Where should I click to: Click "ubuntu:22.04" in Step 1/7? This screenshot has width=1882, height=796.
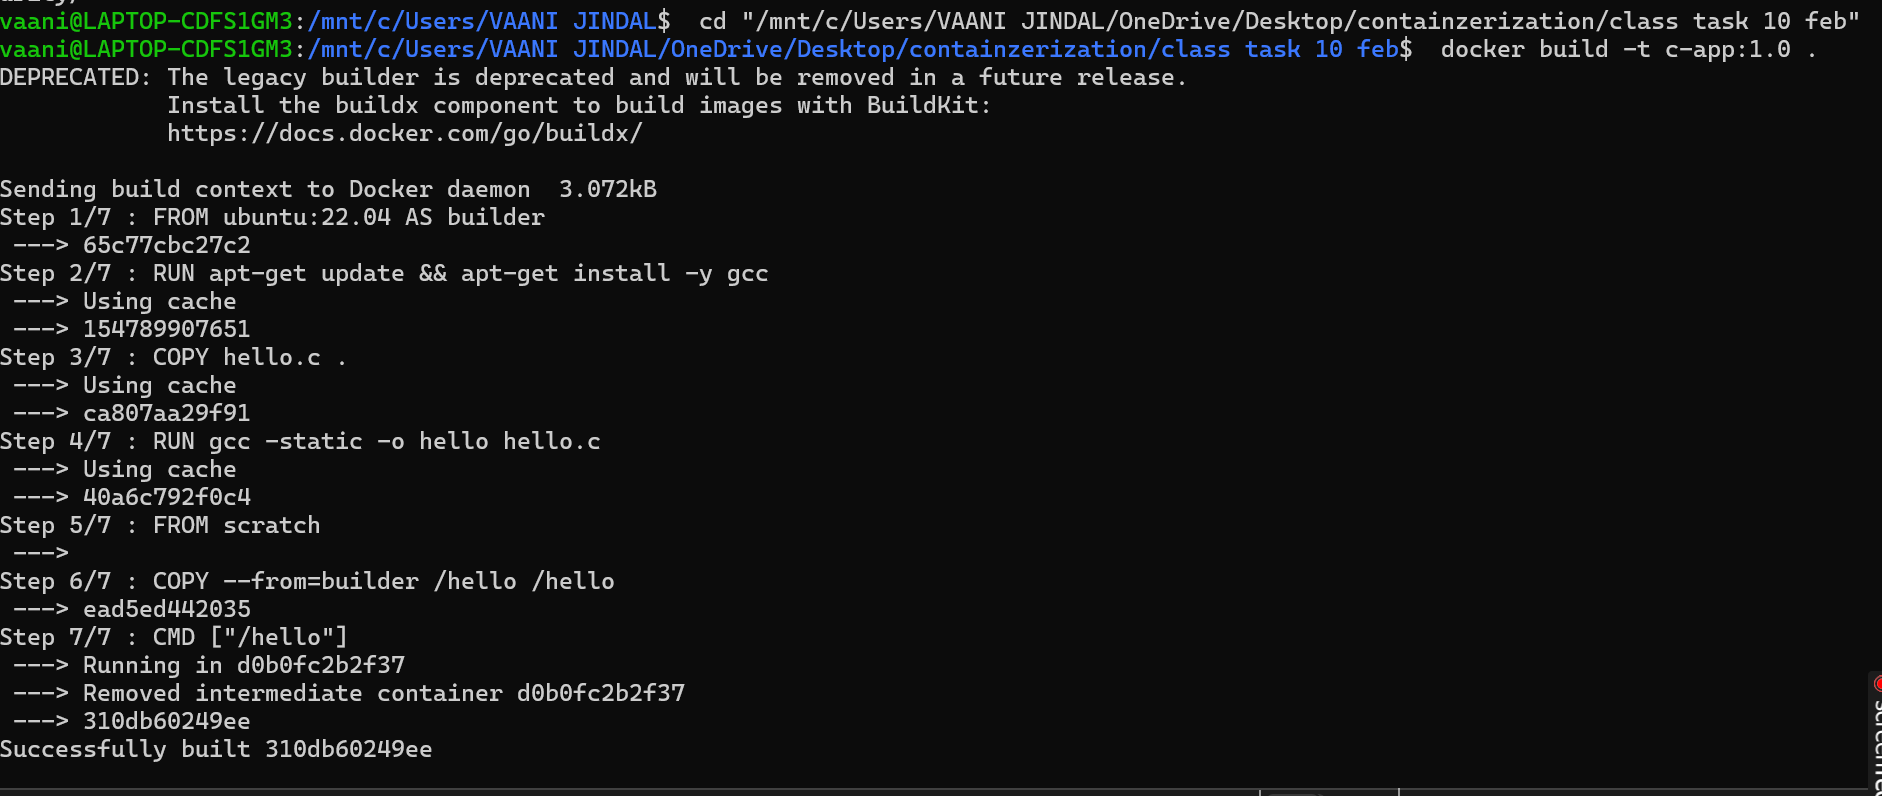307,217
